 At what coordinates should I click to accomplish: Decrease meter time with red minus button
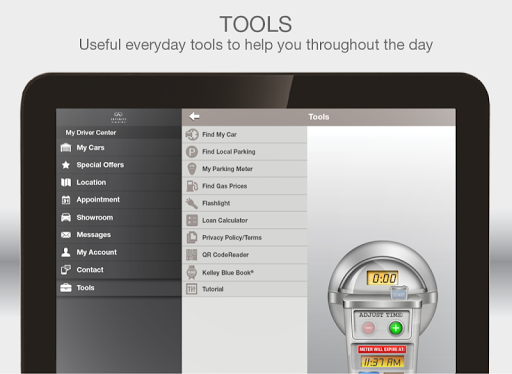click(368, 328)
